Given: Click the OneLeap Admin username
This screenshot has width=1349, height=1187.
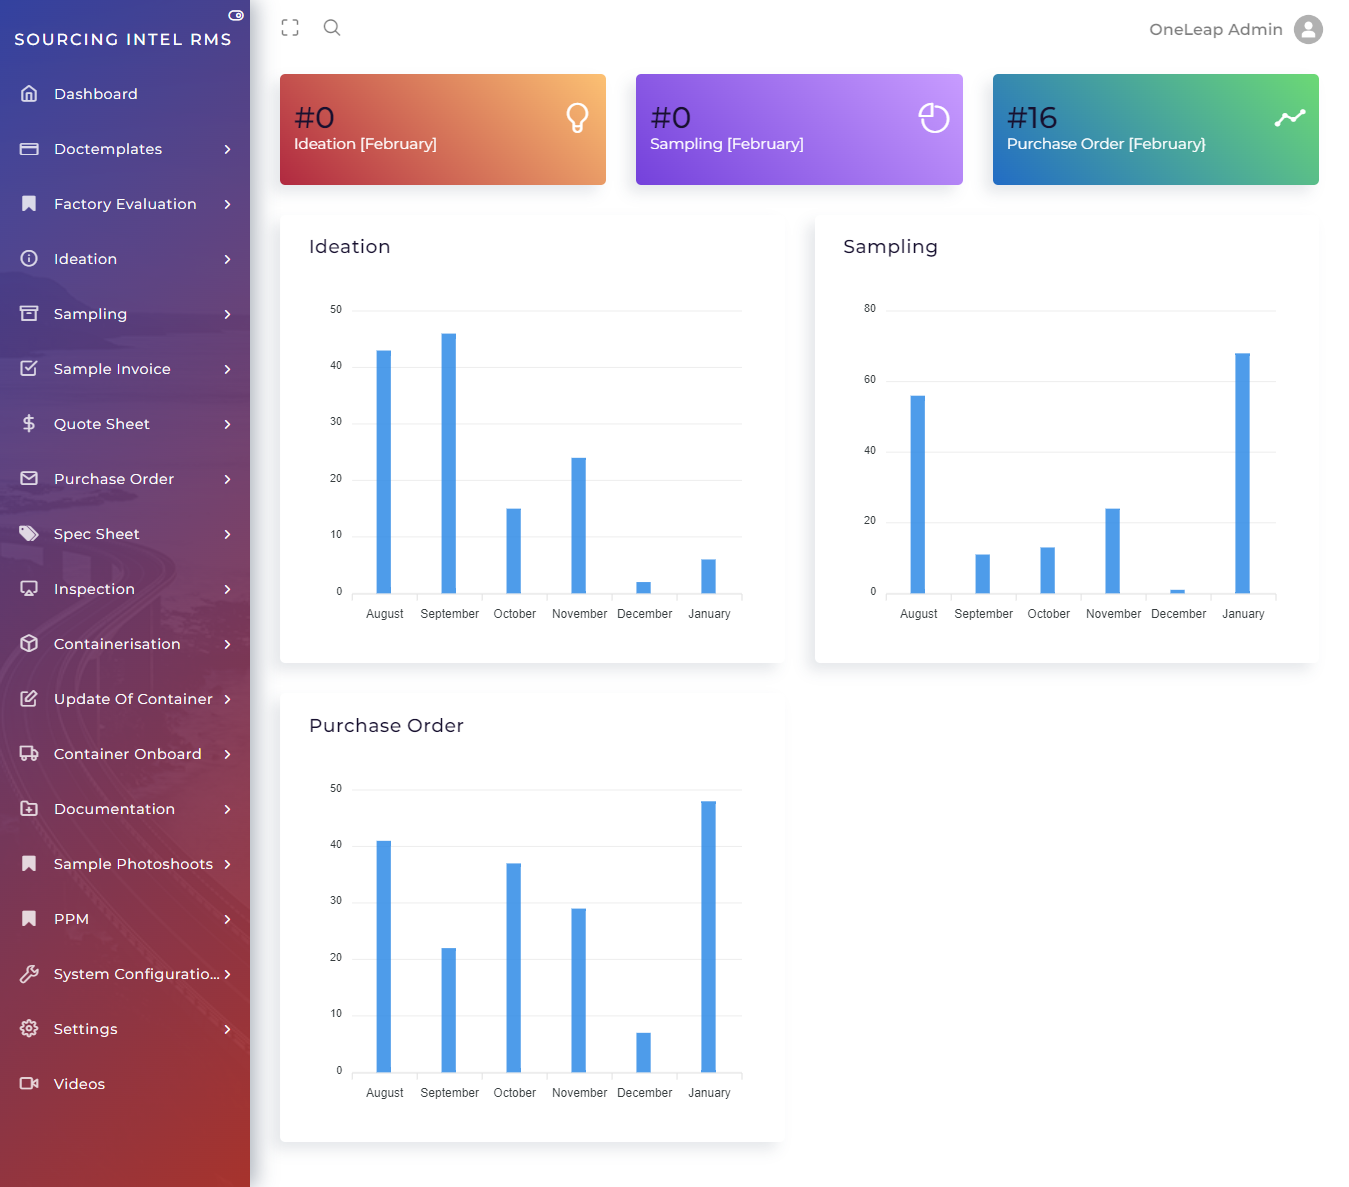Looking at the screenshot, I should point(1215,29).
